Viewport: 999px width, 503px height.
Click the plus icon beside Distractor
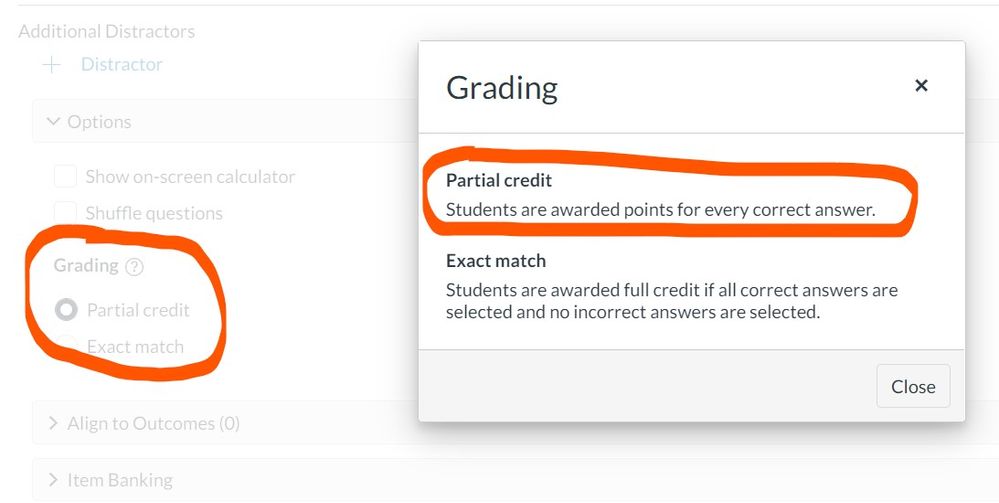tap(52, 65)
